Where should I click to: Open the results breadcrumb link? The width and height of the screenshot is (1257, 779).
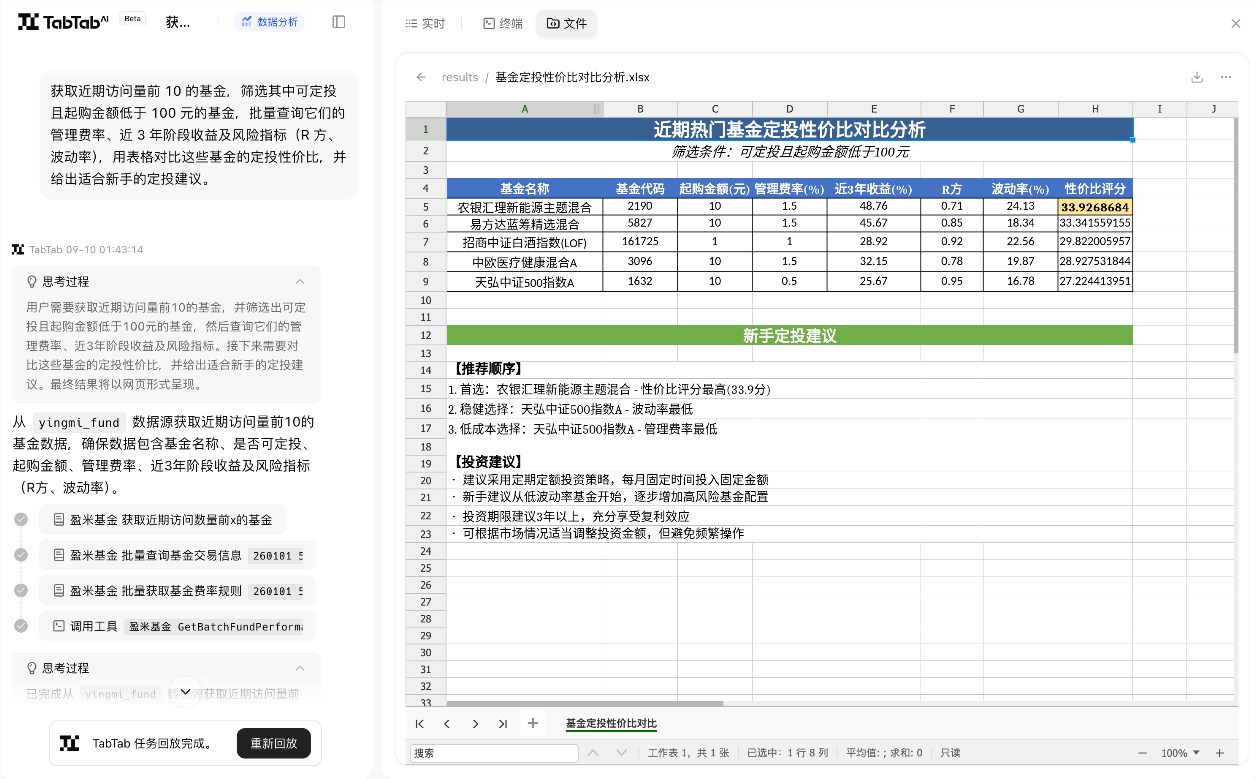click(460, 77)
